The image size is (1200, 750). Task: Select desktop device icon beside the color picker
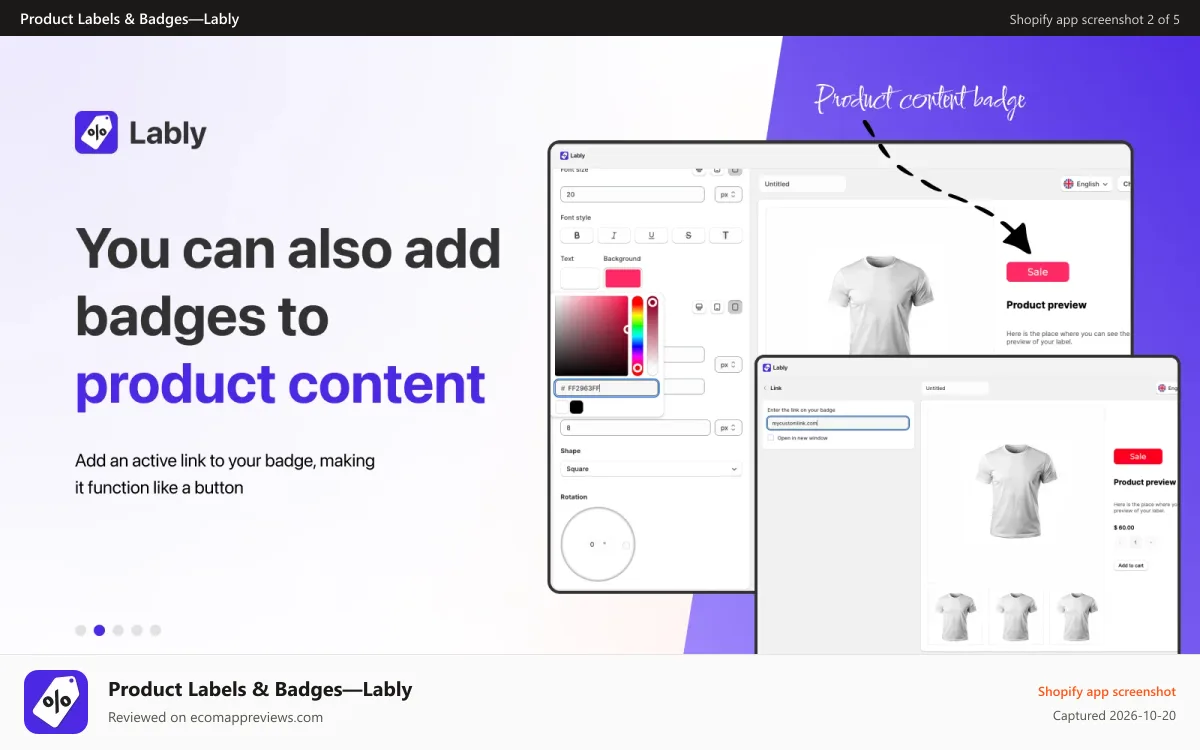[x=699, y=307]
